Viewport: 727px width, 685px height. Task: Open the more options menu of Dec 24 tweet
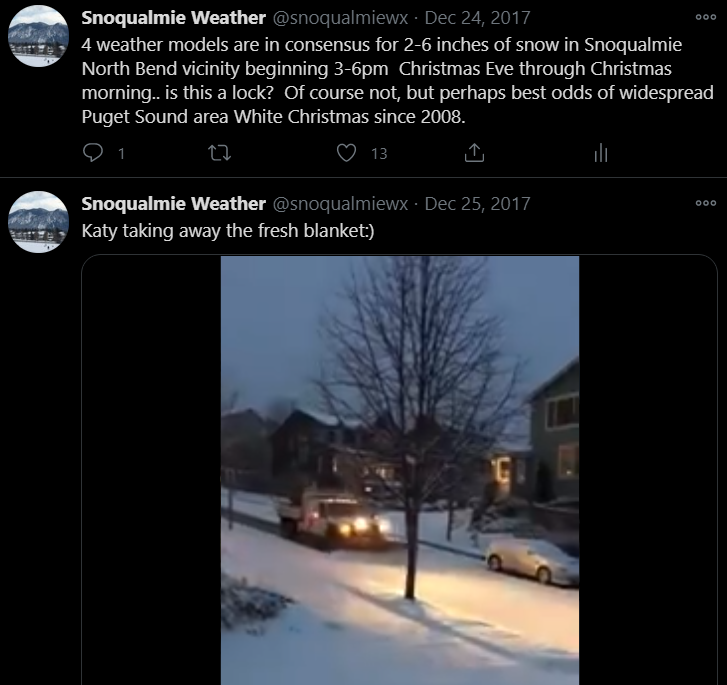point(706,17)
